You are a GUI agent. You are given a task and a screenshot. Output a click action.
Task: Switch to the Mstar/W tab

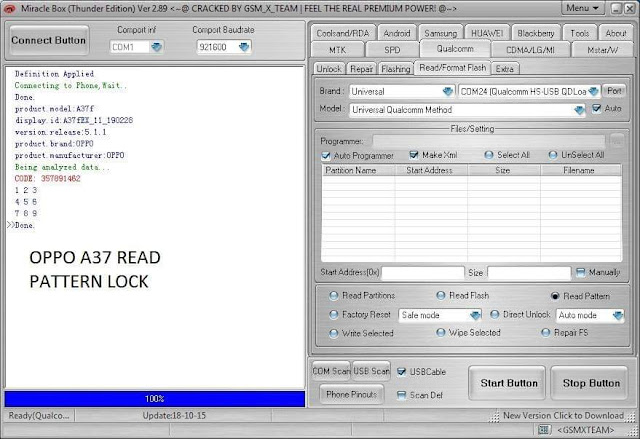tap(602, 50)
